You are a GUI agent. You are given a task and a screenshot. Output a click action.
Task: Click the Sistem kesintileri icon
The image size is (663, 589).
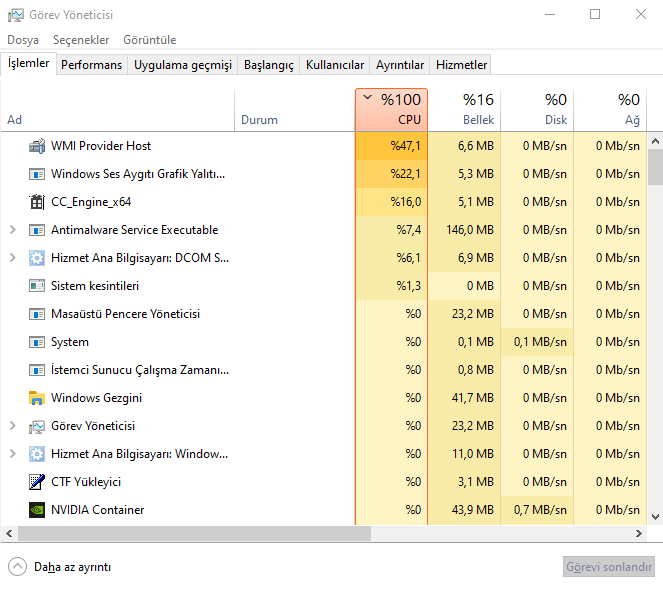point(37,286)
